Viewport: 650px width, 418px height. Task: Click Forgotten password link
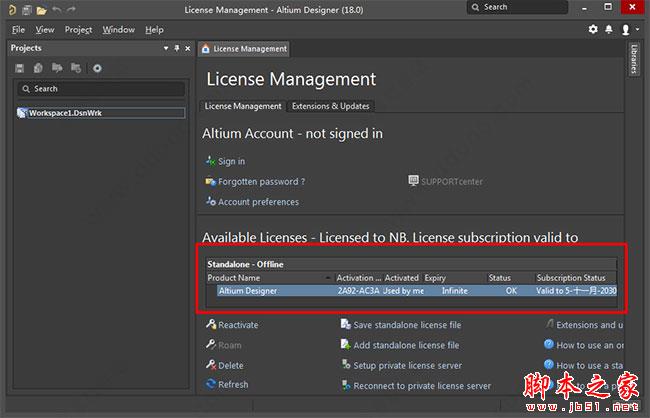[x=261, y=182]
